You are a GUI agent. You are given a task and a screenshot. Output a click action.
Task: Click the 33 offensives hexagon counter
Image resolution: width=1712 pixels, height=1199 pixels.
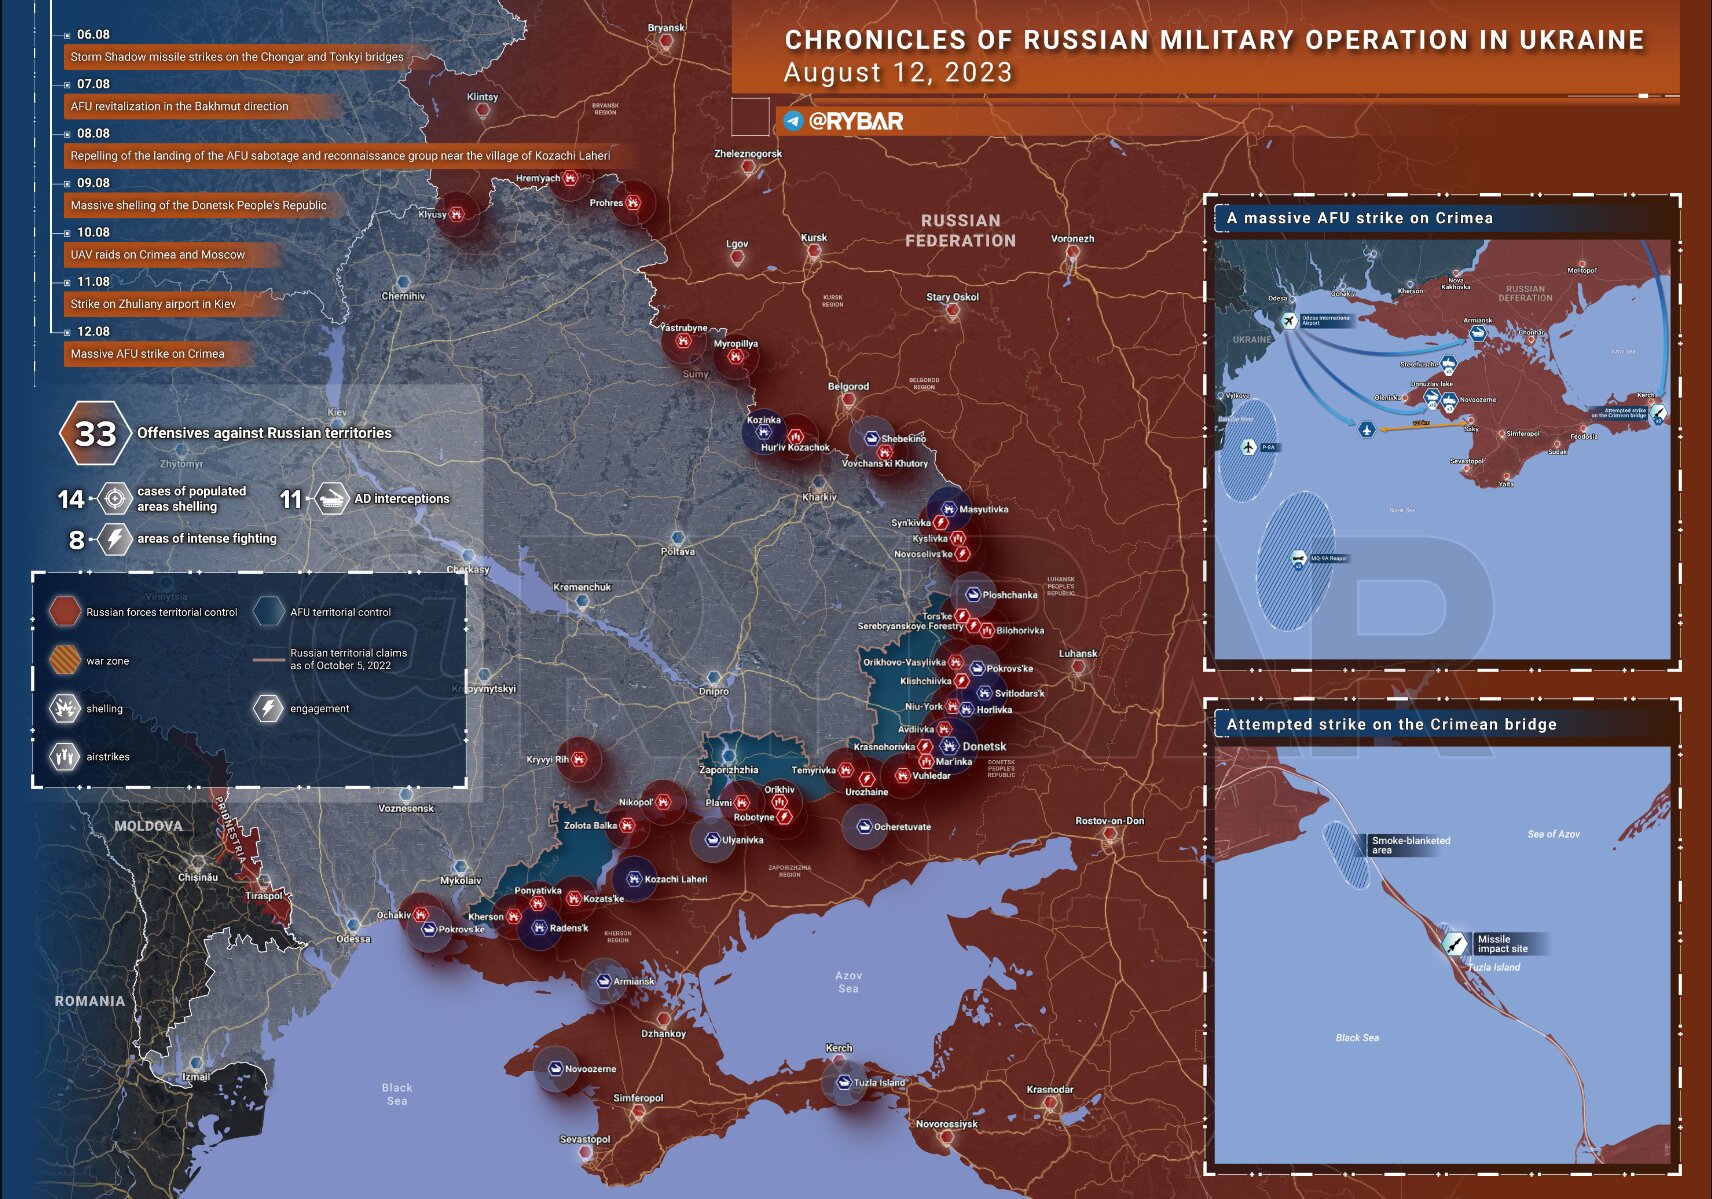point(95,434)
